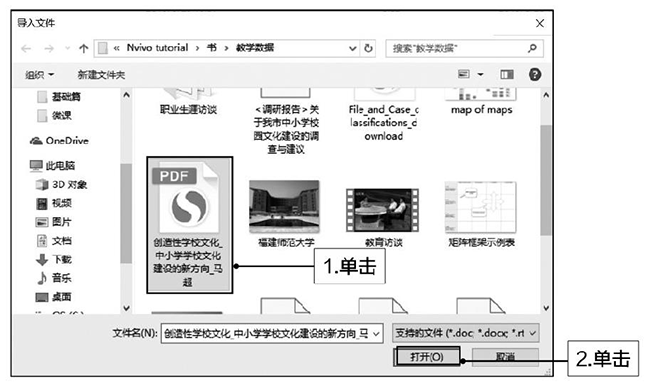
Task: Click the up-directory arrow icon
Action: point(83,49)
